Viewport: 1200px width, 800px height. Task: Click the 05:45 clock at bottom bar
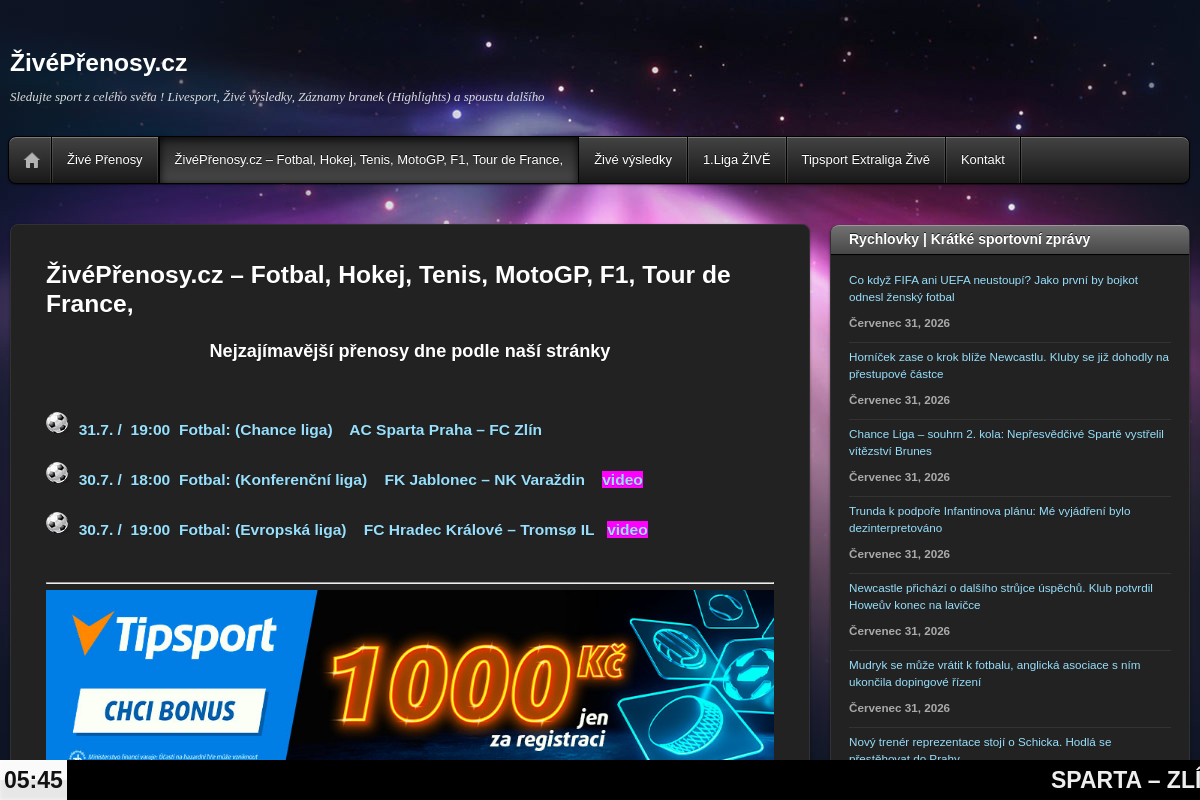[33, 780]
